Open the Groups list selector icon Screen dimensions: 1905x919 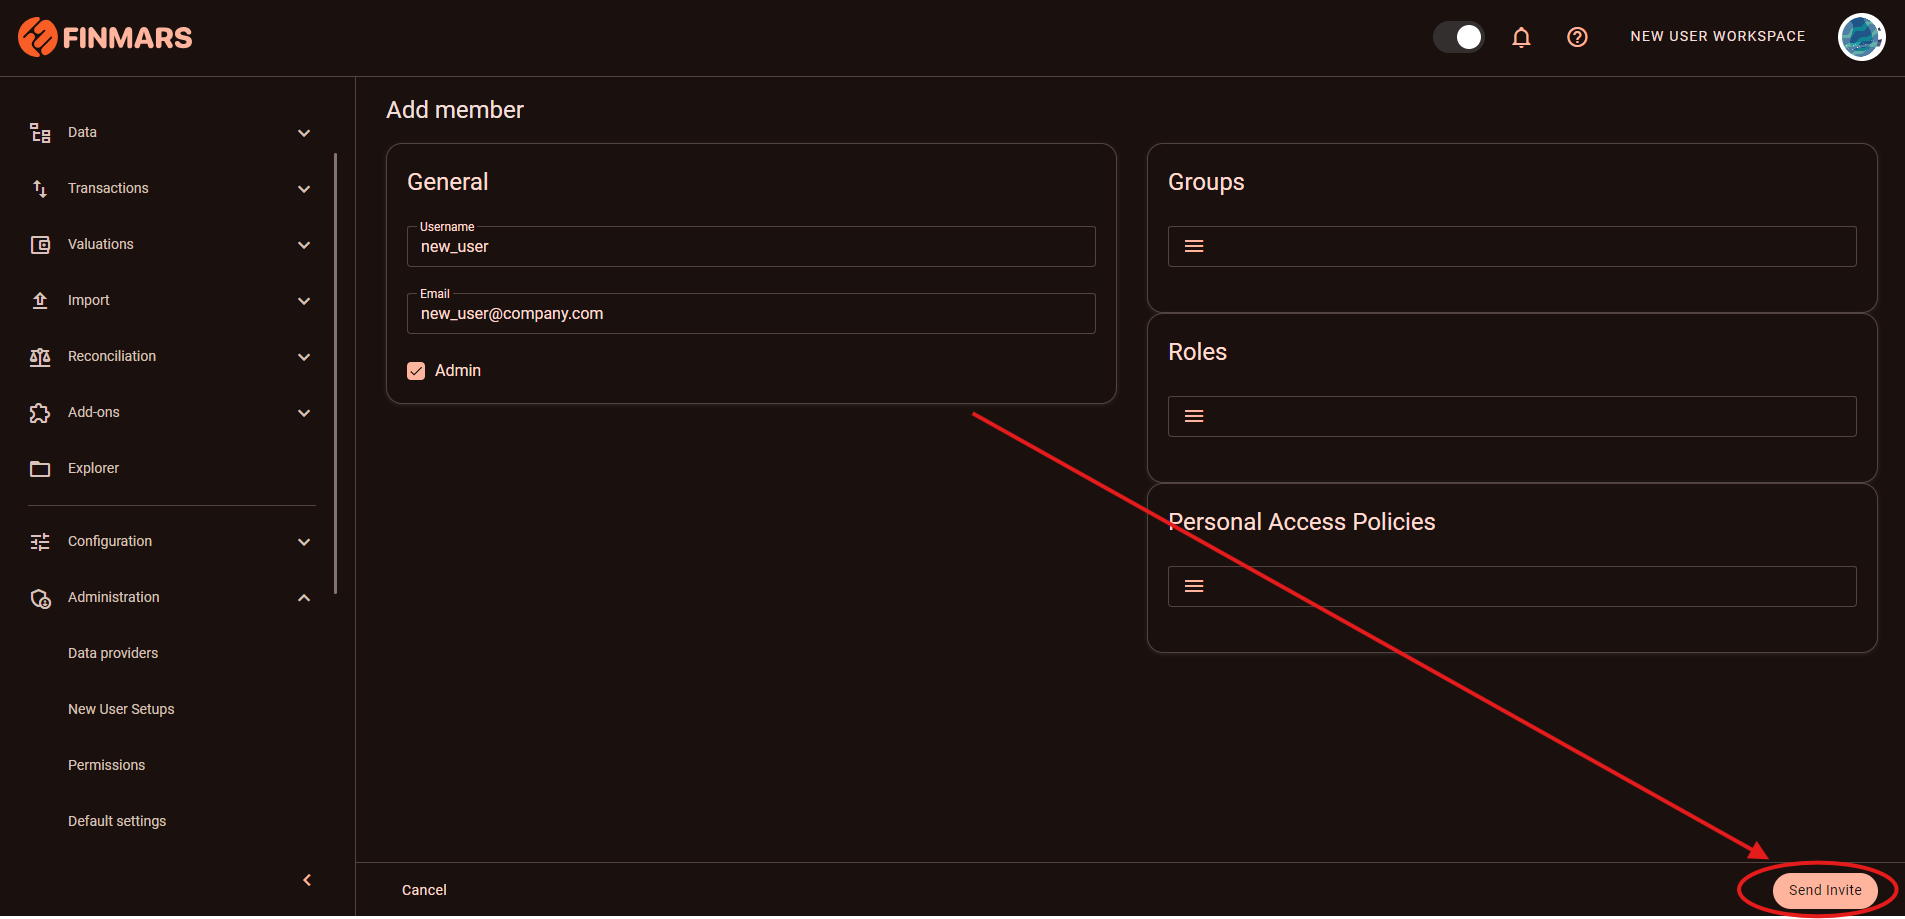(1194, 246)
